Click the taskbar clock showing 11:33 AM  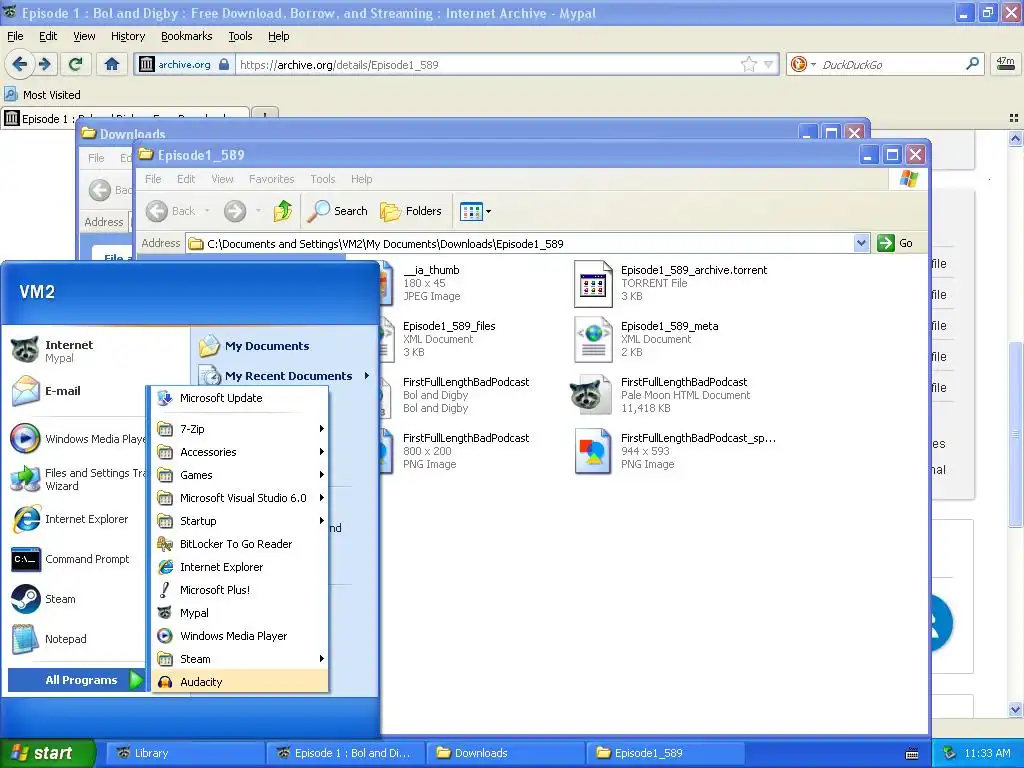tap(987, 753)
